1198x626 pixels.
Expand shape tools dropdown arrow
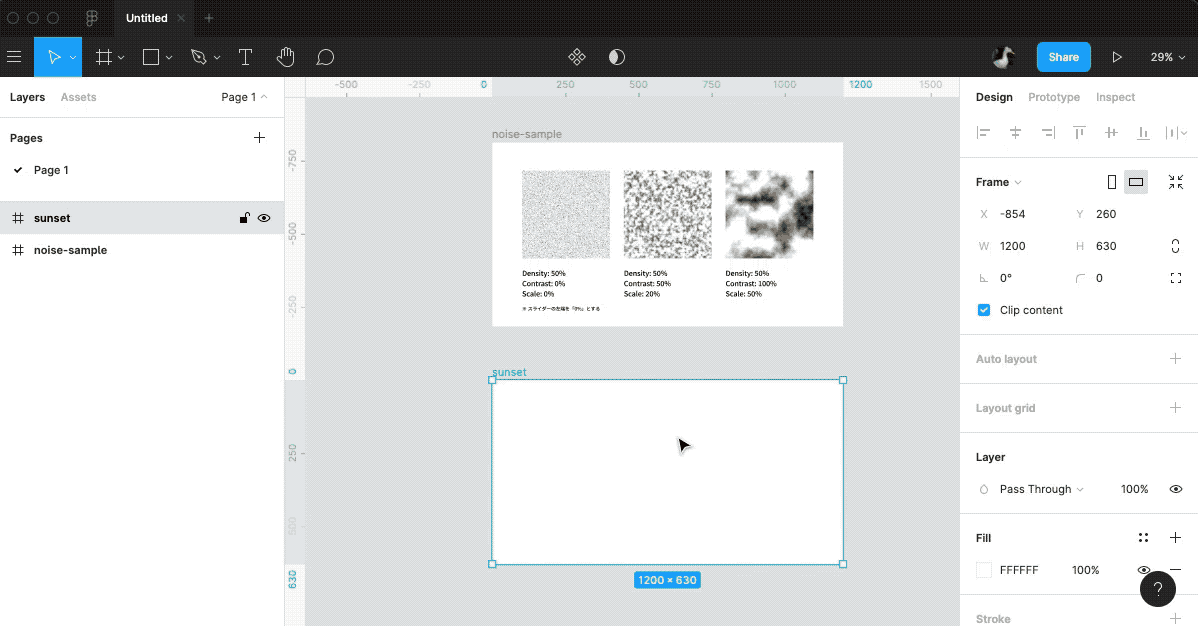point(169,57)
